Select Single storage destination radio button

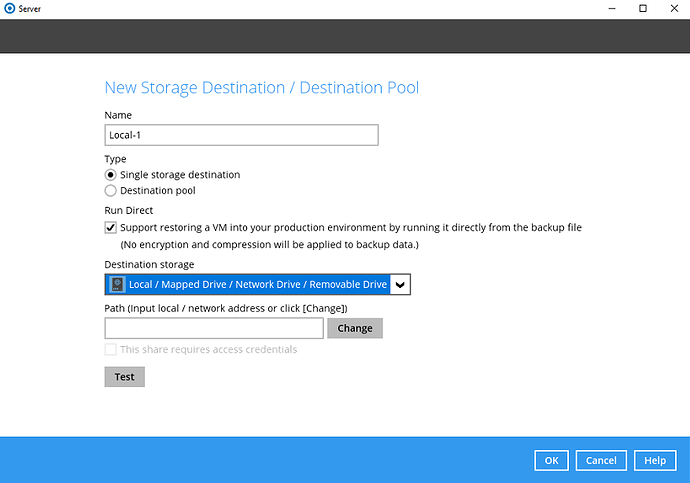pos(111,175)
